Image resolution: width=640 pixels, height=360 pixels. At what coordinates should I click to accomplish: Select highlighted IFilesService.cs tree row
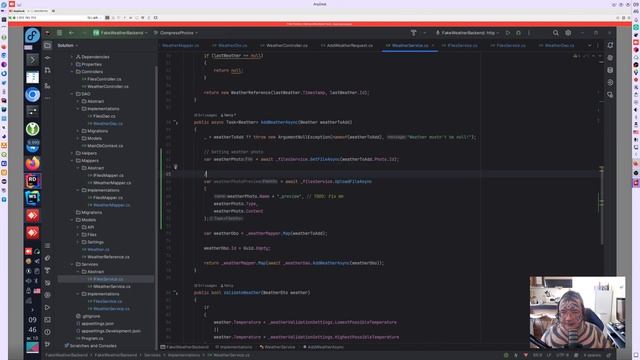click(x=106, y=279)
